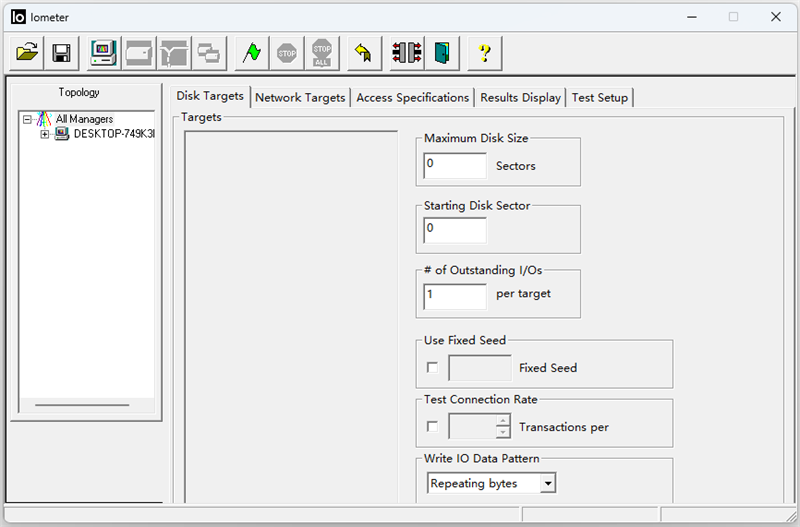Screen dimensions: 800x527
Task: Switch to the Disk Targets tab
Action: point(210,96)
